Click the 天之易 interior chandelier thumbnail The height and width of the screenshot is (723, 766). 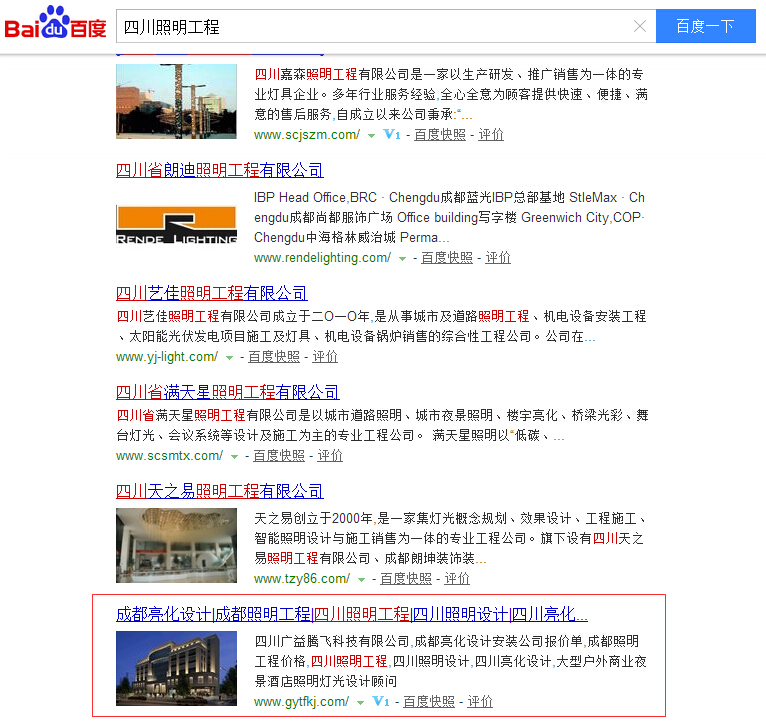click(x=176, y=545)
